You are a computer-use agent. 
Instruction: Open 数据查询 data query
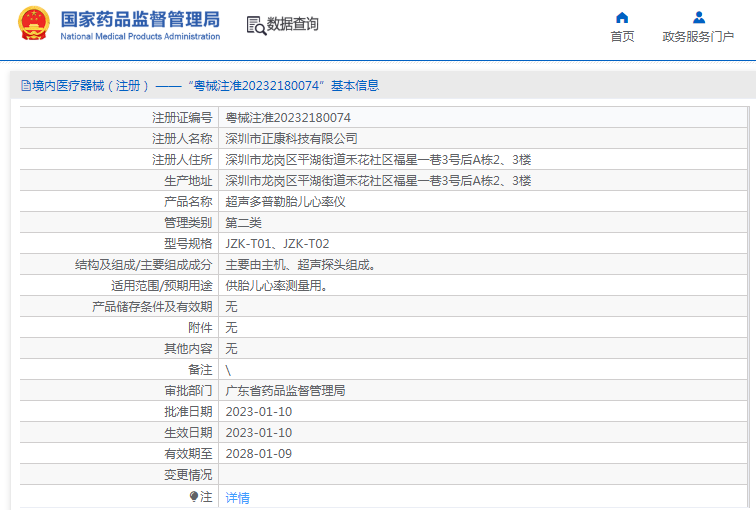click(x=293, y=24)
